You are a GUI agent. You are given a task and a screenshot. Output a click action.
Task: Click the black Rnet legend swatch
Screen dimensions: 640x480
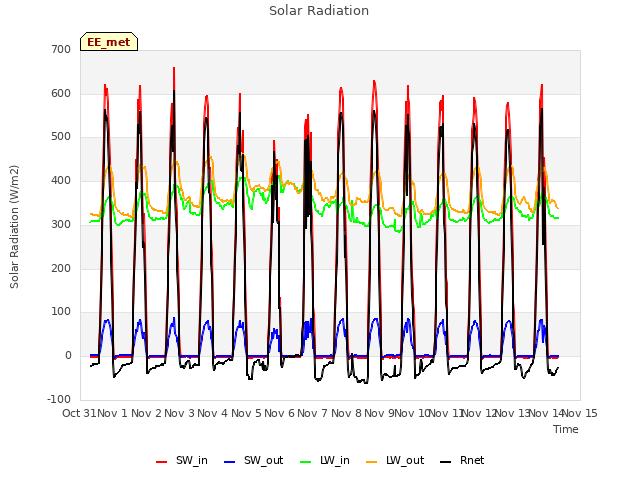point(446,462)
